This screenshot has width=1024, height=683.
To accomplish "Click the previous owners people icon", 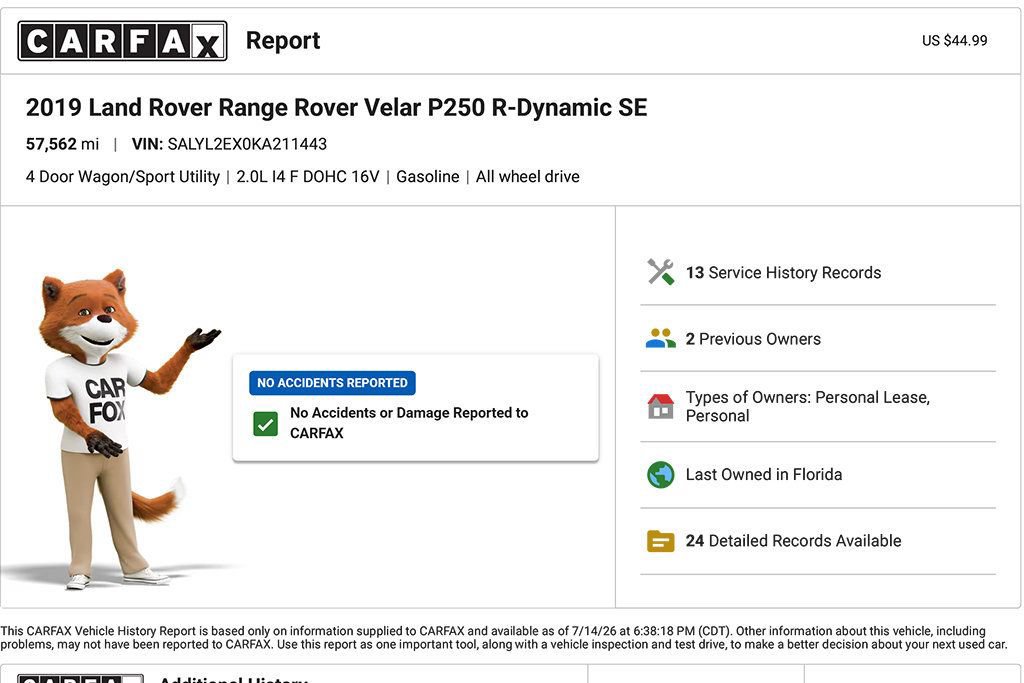I will pos(660,339).
